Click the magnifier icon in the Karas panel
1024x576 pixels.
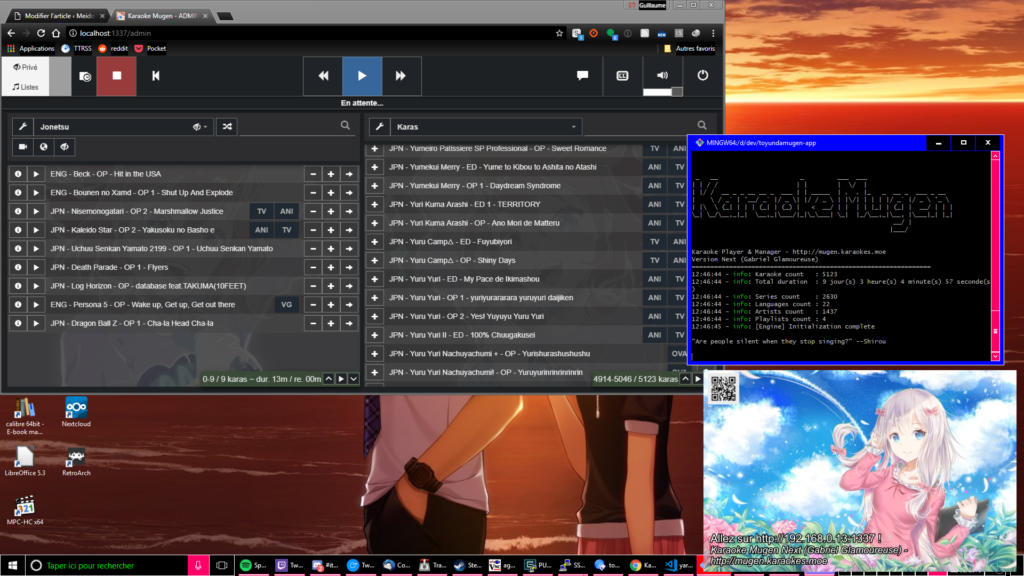[702, 125]
